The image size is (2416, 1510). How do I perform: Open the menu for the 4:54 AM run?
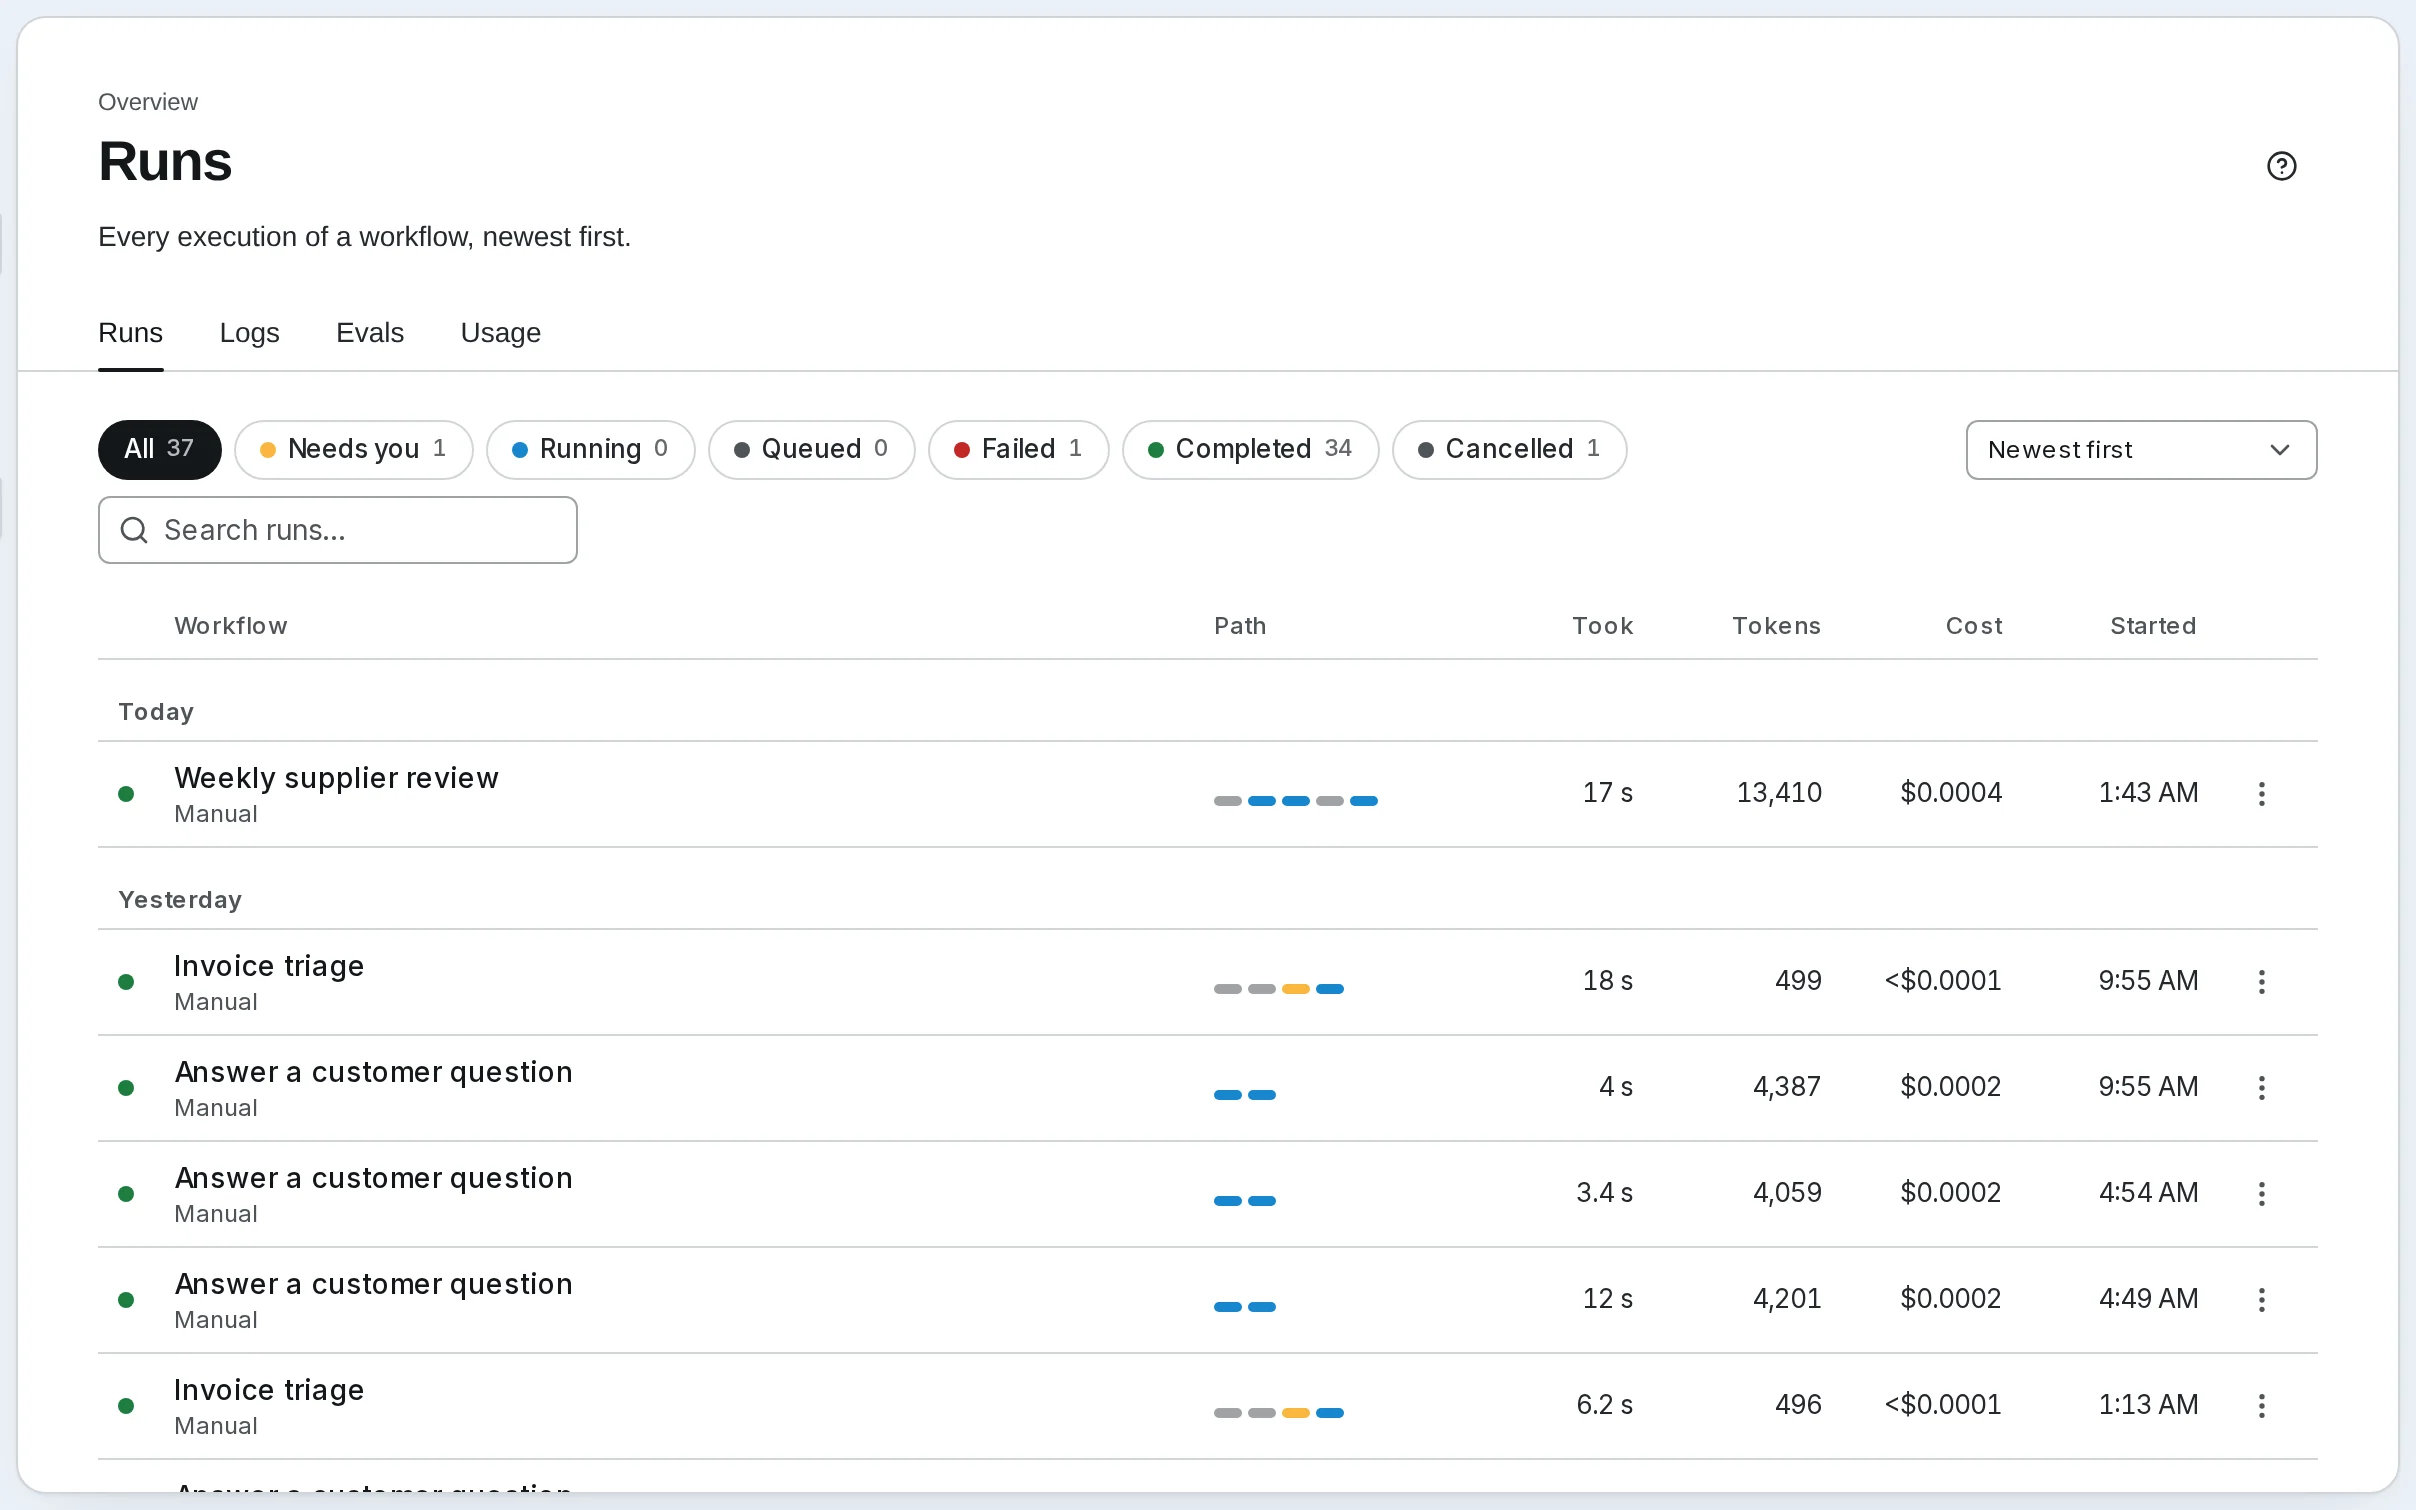[2261, 1194]
